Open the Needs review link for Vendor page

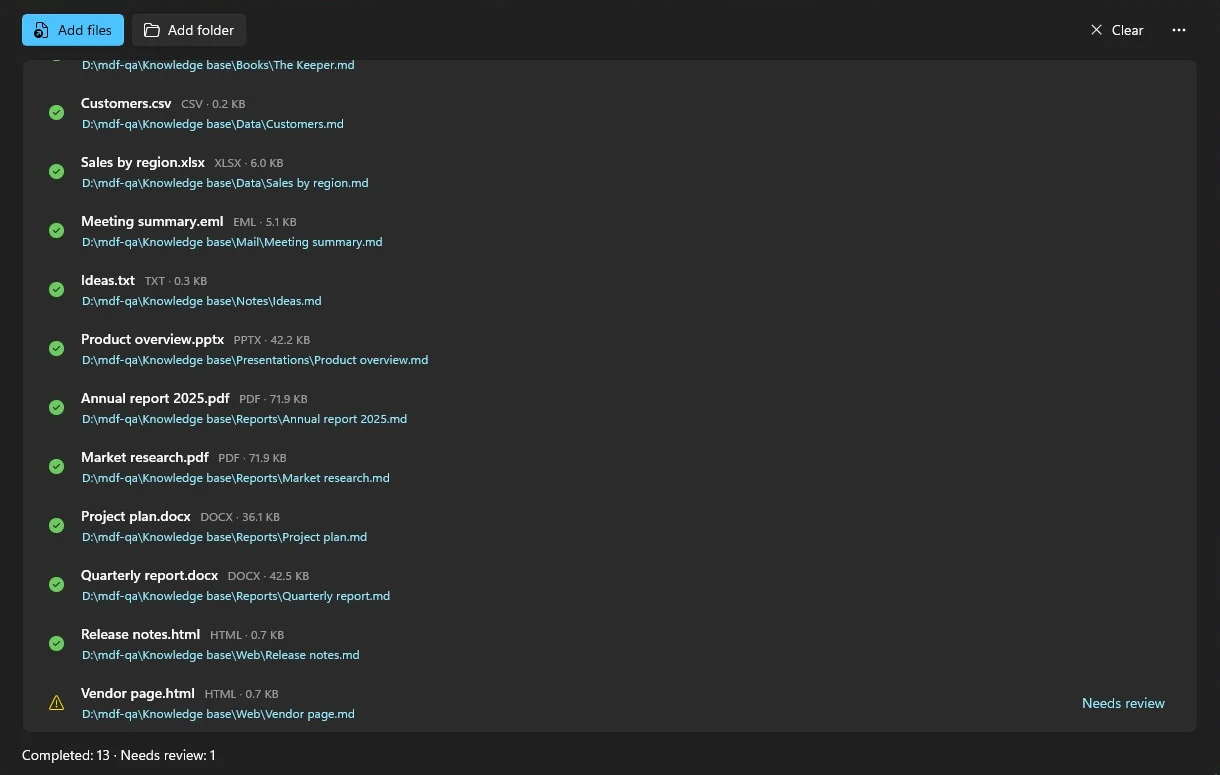1123,703
